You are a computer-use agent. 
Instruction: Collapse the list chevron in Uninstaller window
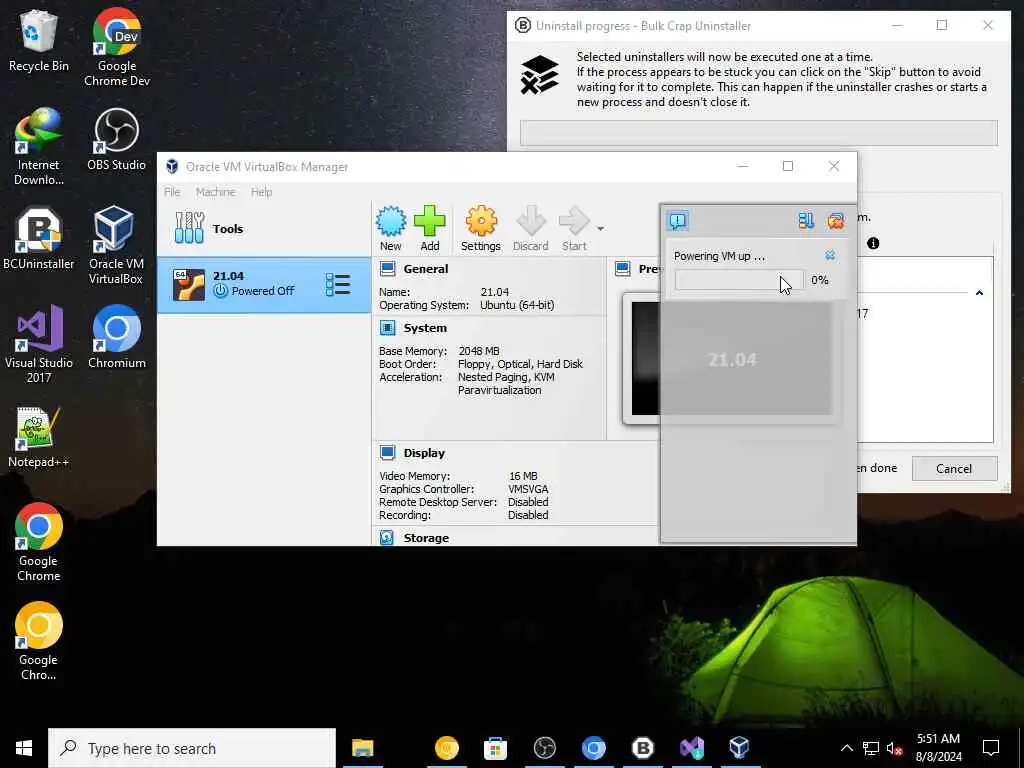tap(979, 293)
